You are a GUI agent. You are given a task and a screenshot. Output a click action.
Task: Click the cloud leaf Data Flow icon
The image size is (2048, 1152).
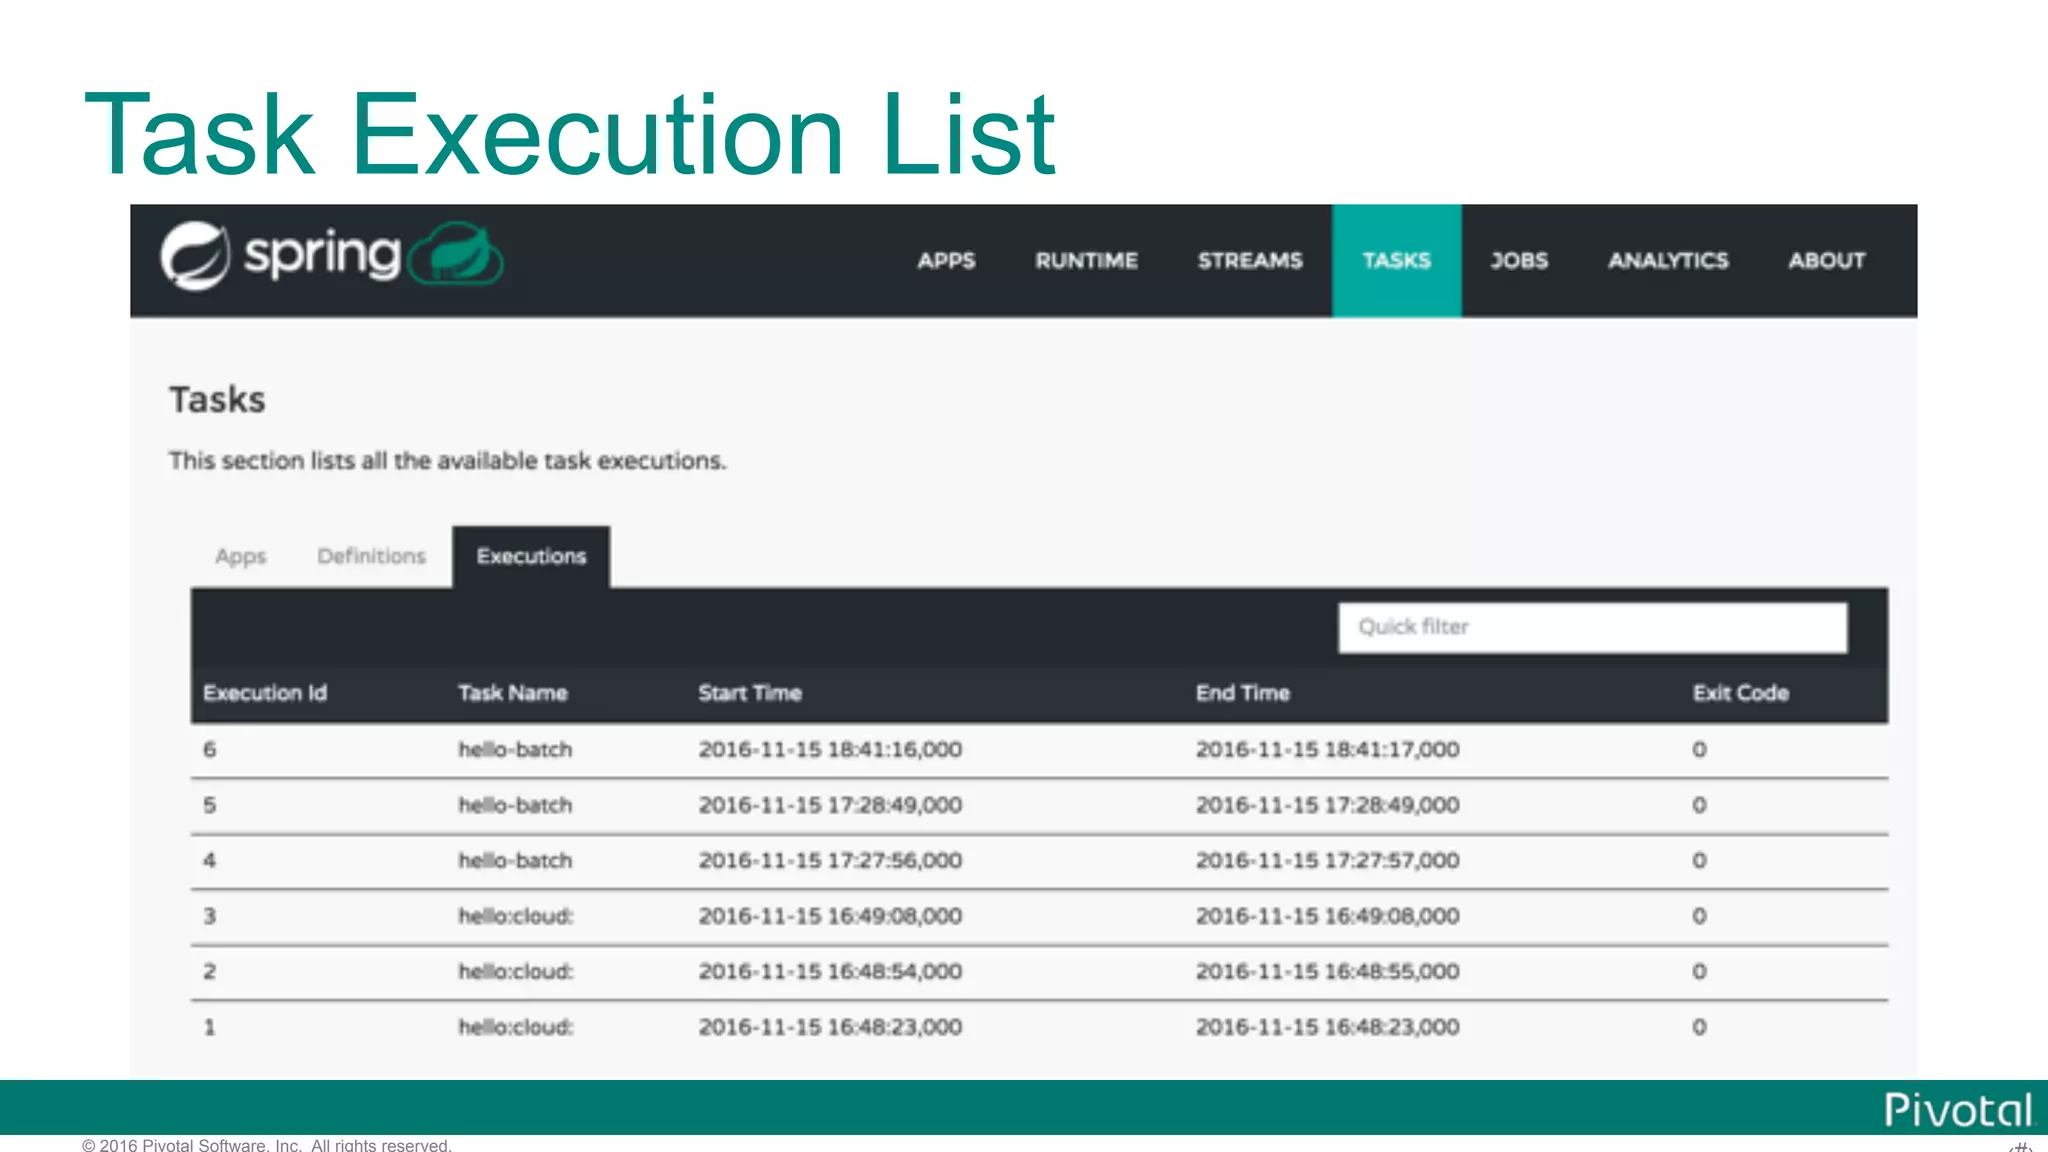(x=457, y=256)
